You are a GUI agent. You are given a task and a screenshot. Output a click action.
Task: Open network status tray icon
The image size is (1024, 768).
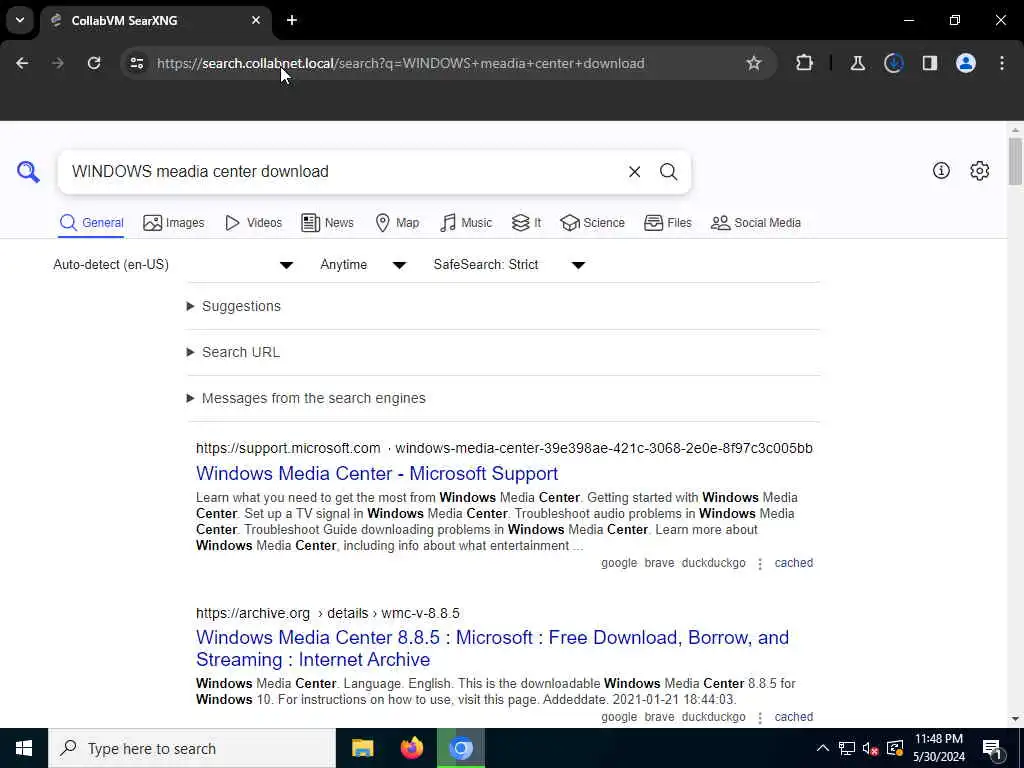point(846,748)
